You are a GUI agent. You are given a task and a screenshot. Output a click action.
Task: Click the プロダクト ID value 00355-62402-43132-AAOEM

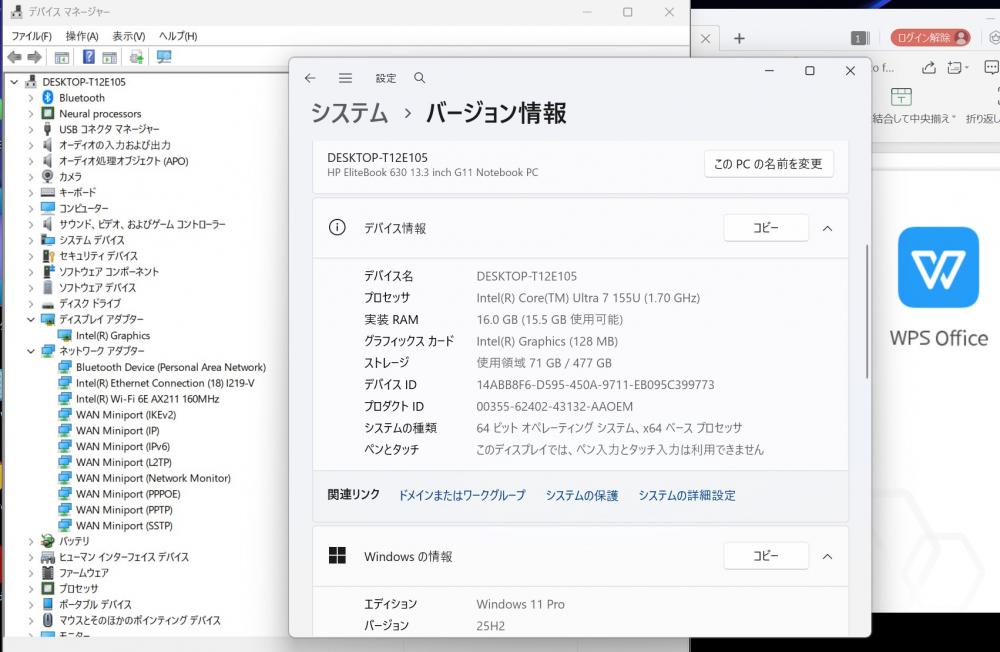(x=555, y=406)
